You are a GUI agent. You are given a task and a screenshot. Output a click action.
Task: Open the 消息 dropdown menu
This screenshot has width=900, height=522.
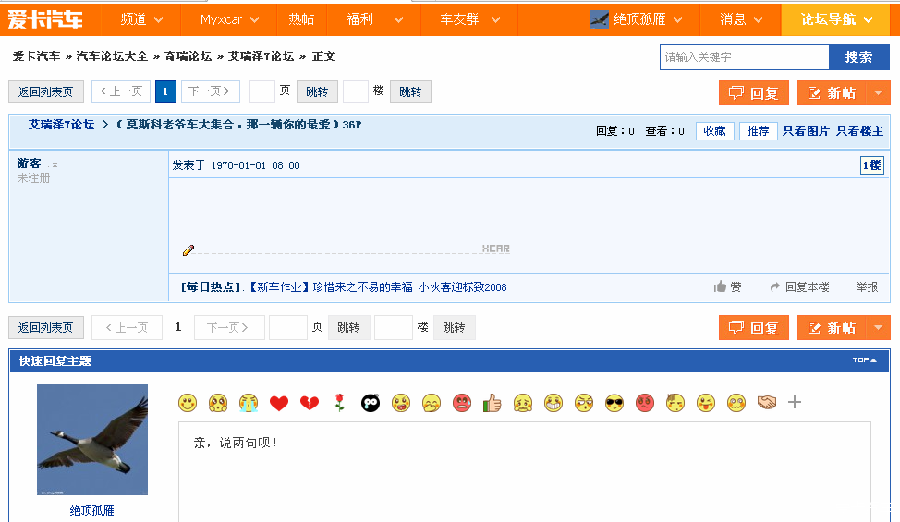point(742,20)
